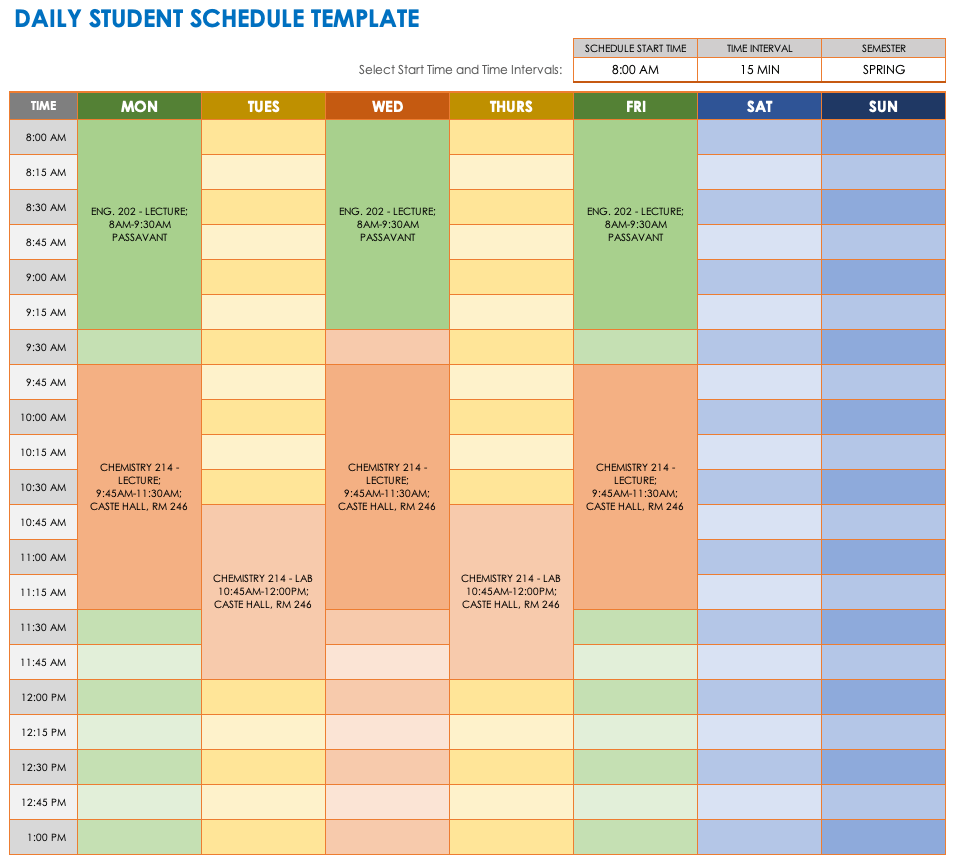Click the THURS column header
Image resolution: width=954 pixels, height=865 pixels.
click(x=511, y=106)
